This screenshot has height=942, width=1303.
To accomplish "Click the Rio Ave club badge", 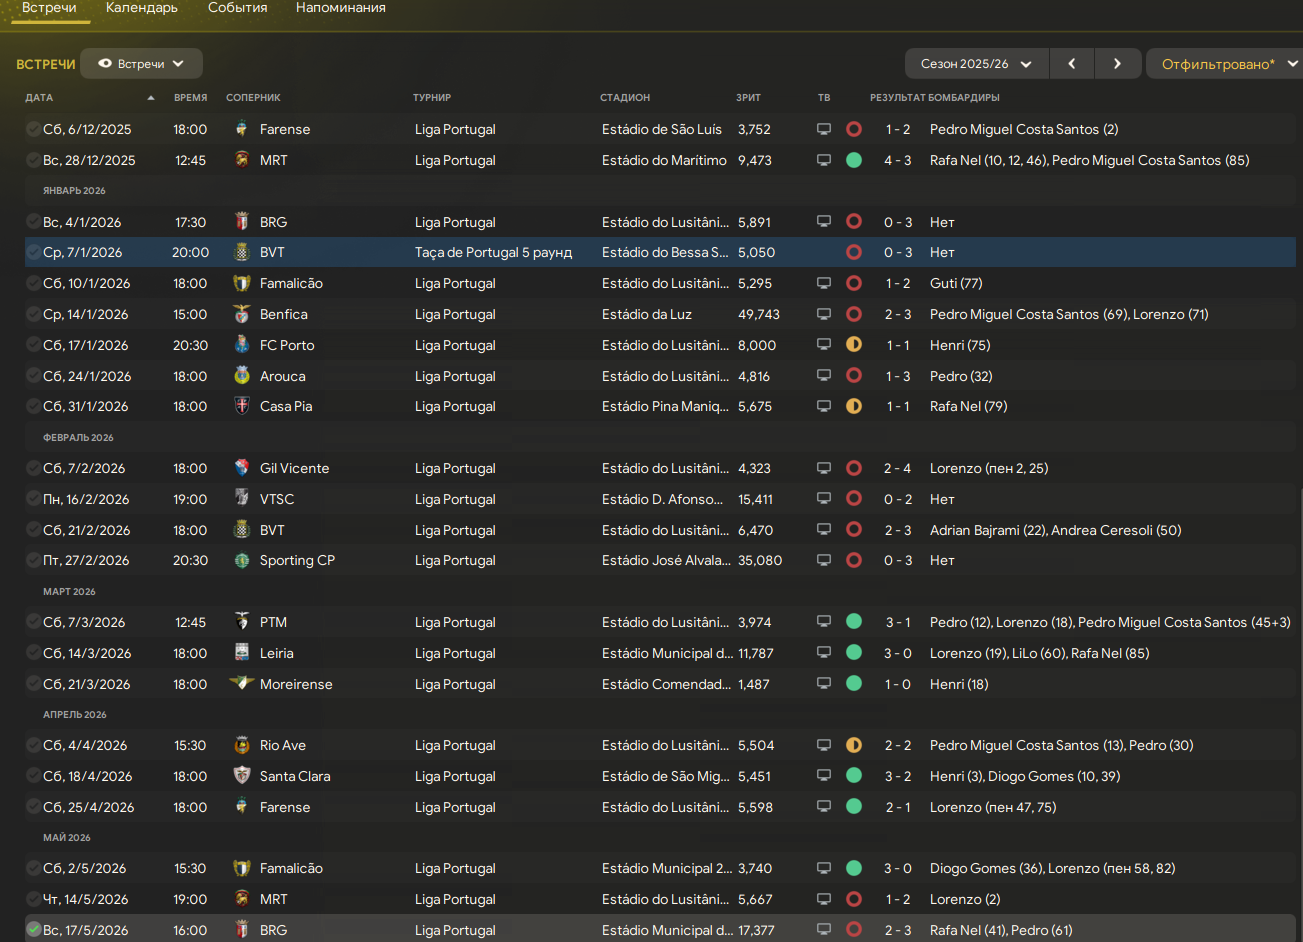I will (241, 745).
